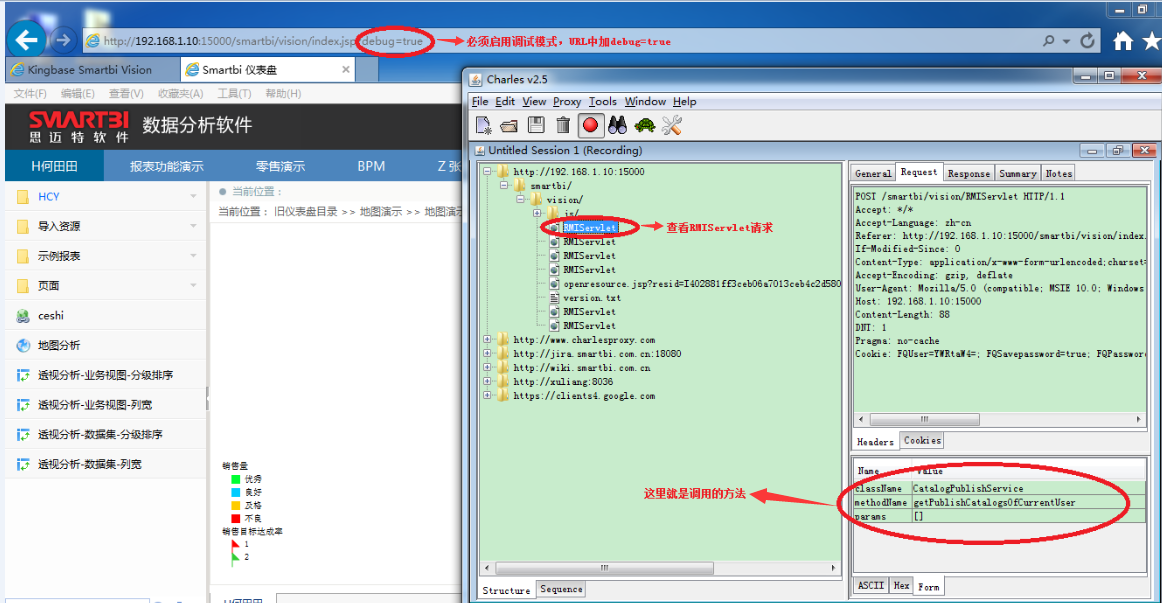This screenshot has height=603, width=1162.
Task: Collapse the smartbi/ tree node
Action: point(504,185)
